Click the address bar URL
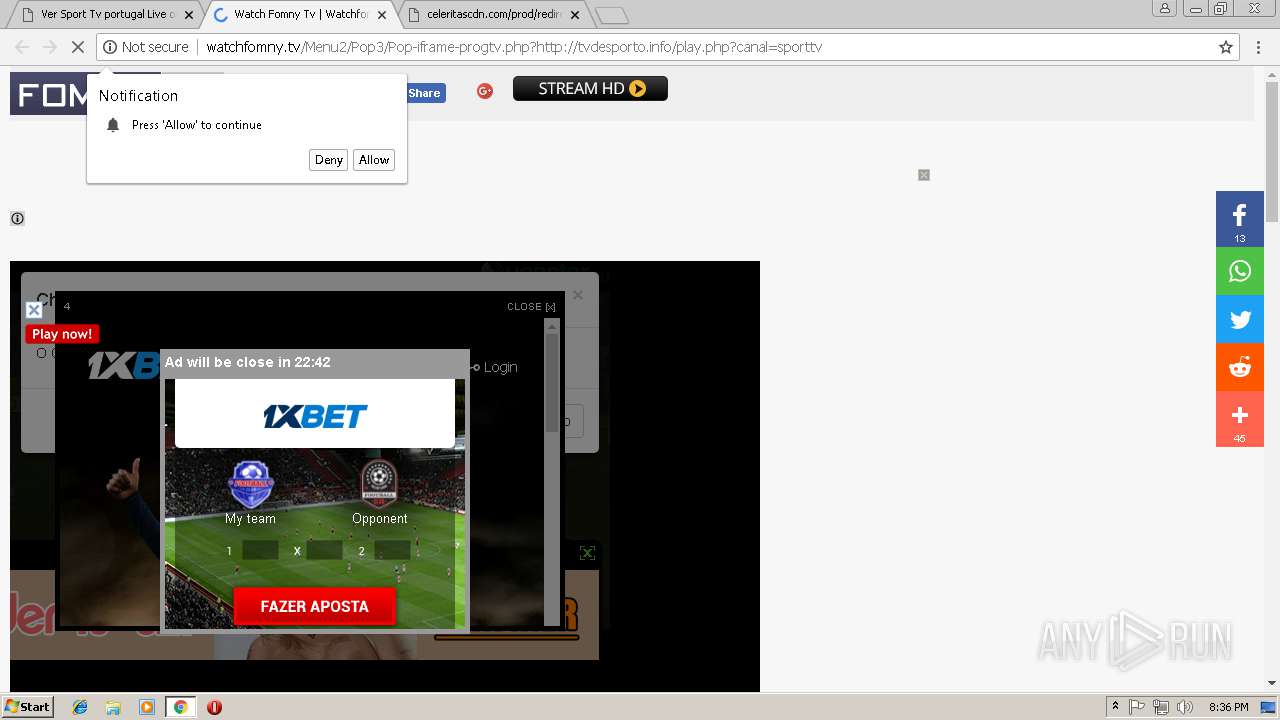 click(514, 47)
